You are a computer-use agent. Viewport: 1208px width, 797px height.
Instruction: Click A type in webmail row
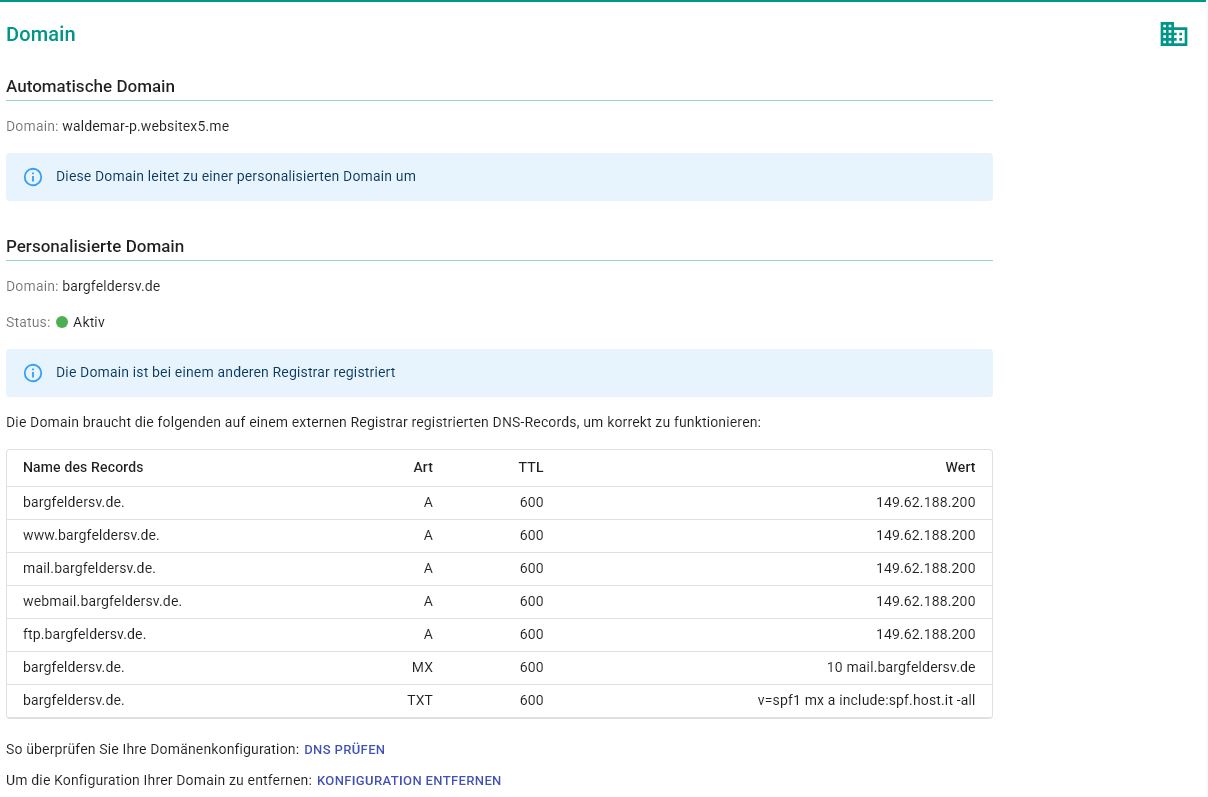pos(428,601)
